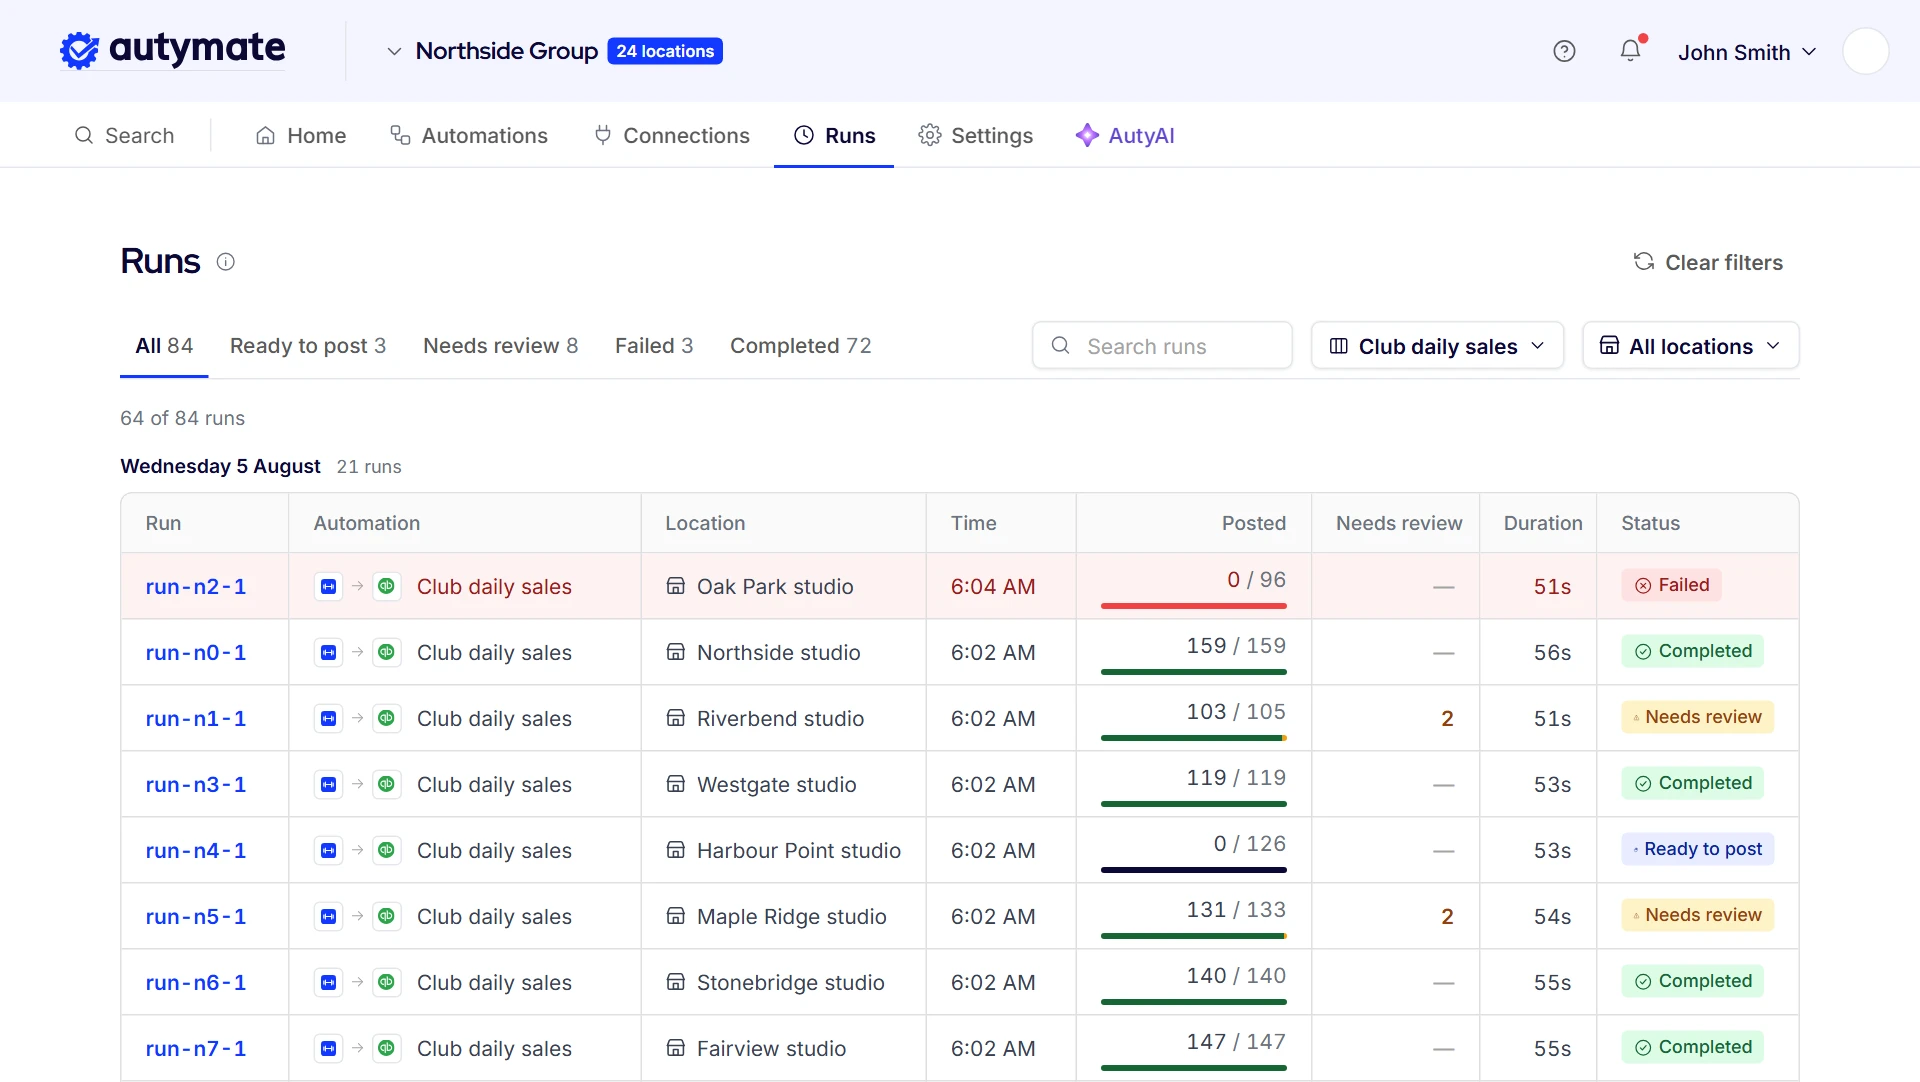
Task: Open the All locations filter dropdown
Action: (x=1690, y=346)
